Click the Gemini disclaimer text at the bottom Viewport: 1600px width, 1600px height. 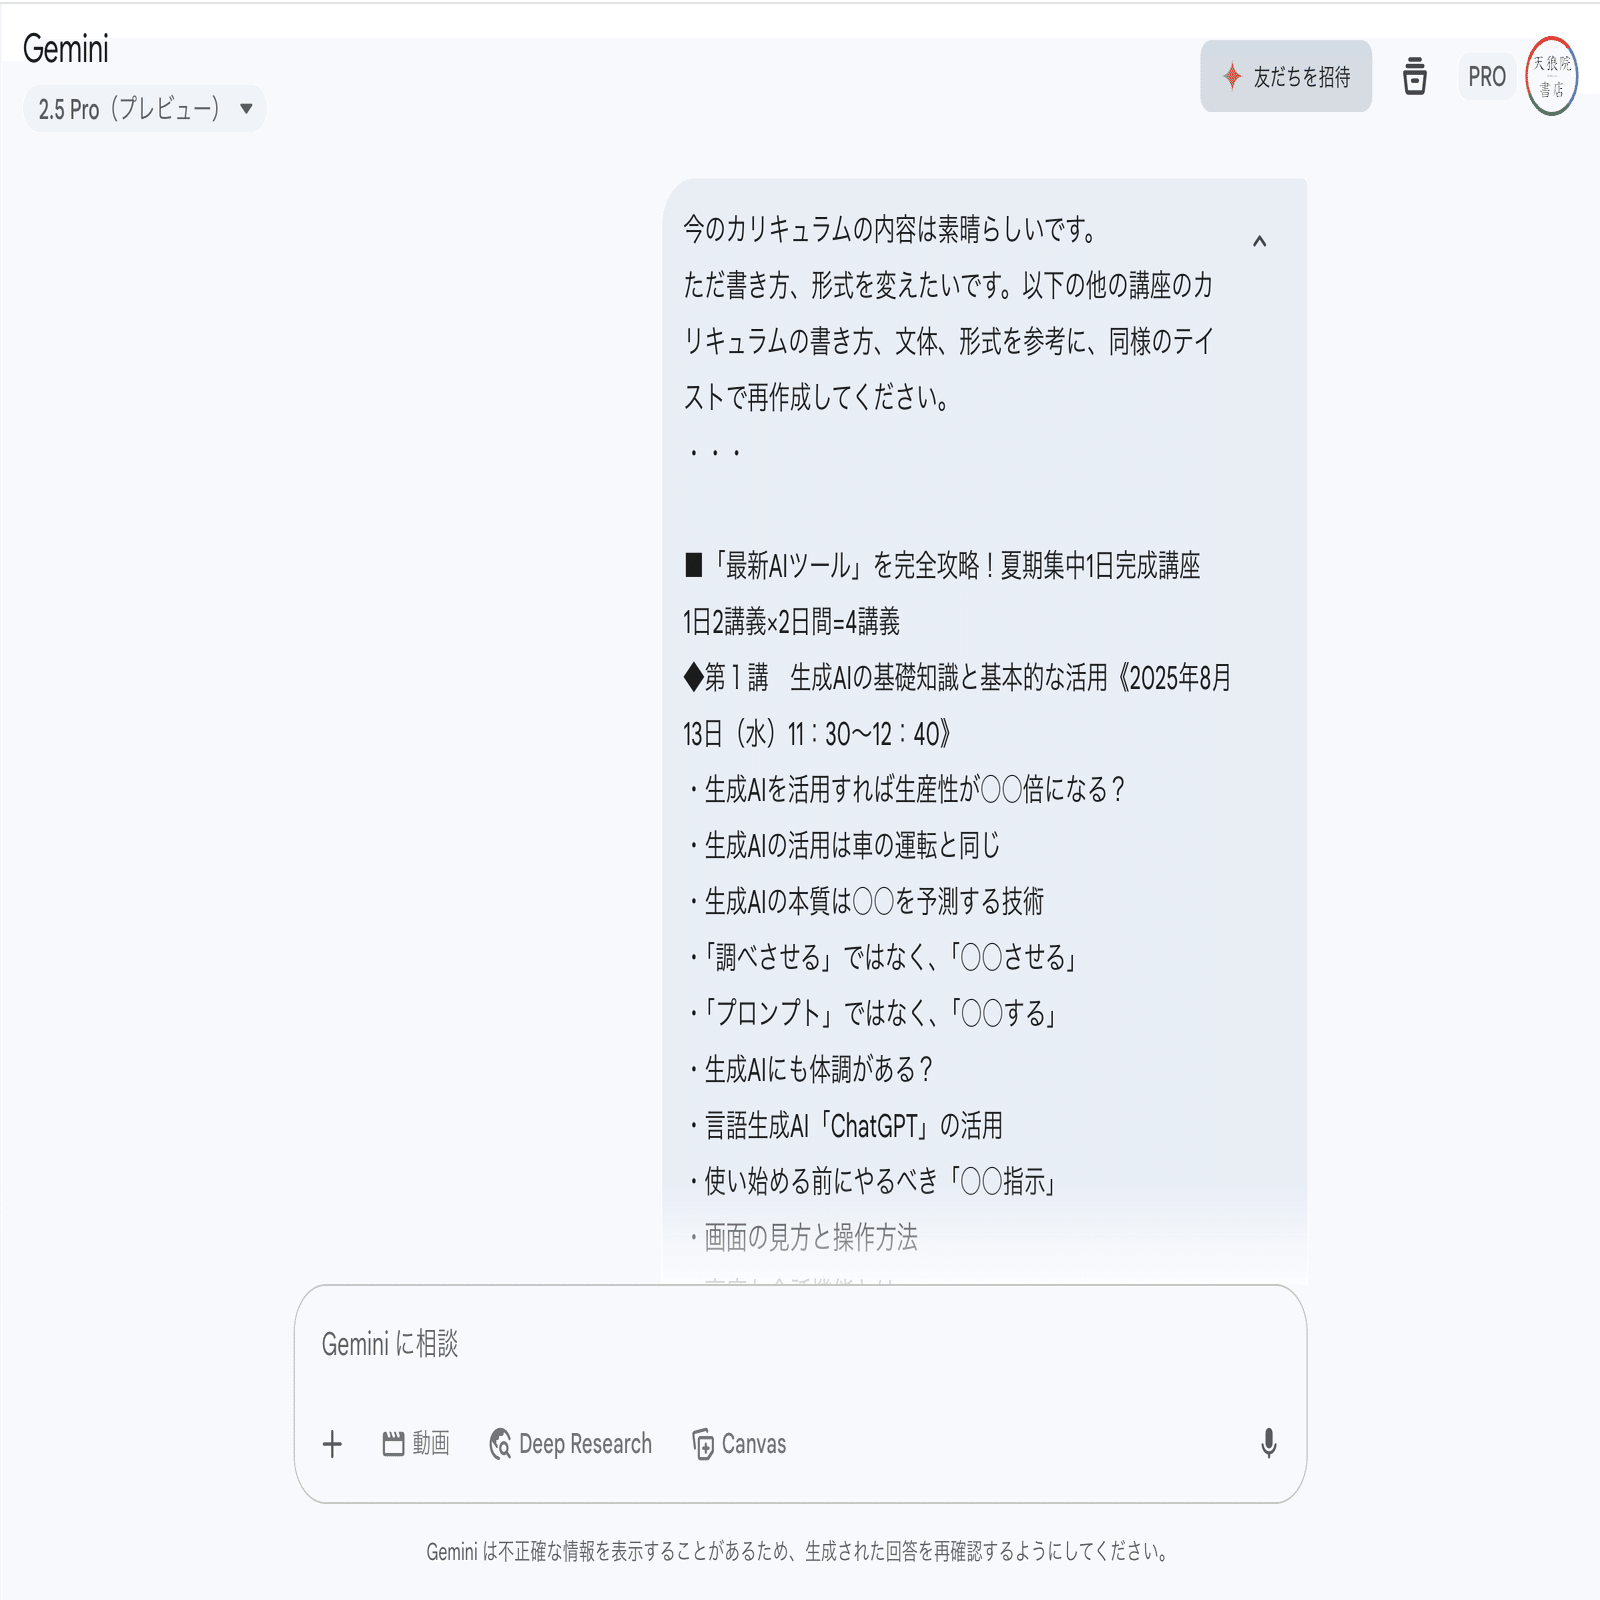798,1552
